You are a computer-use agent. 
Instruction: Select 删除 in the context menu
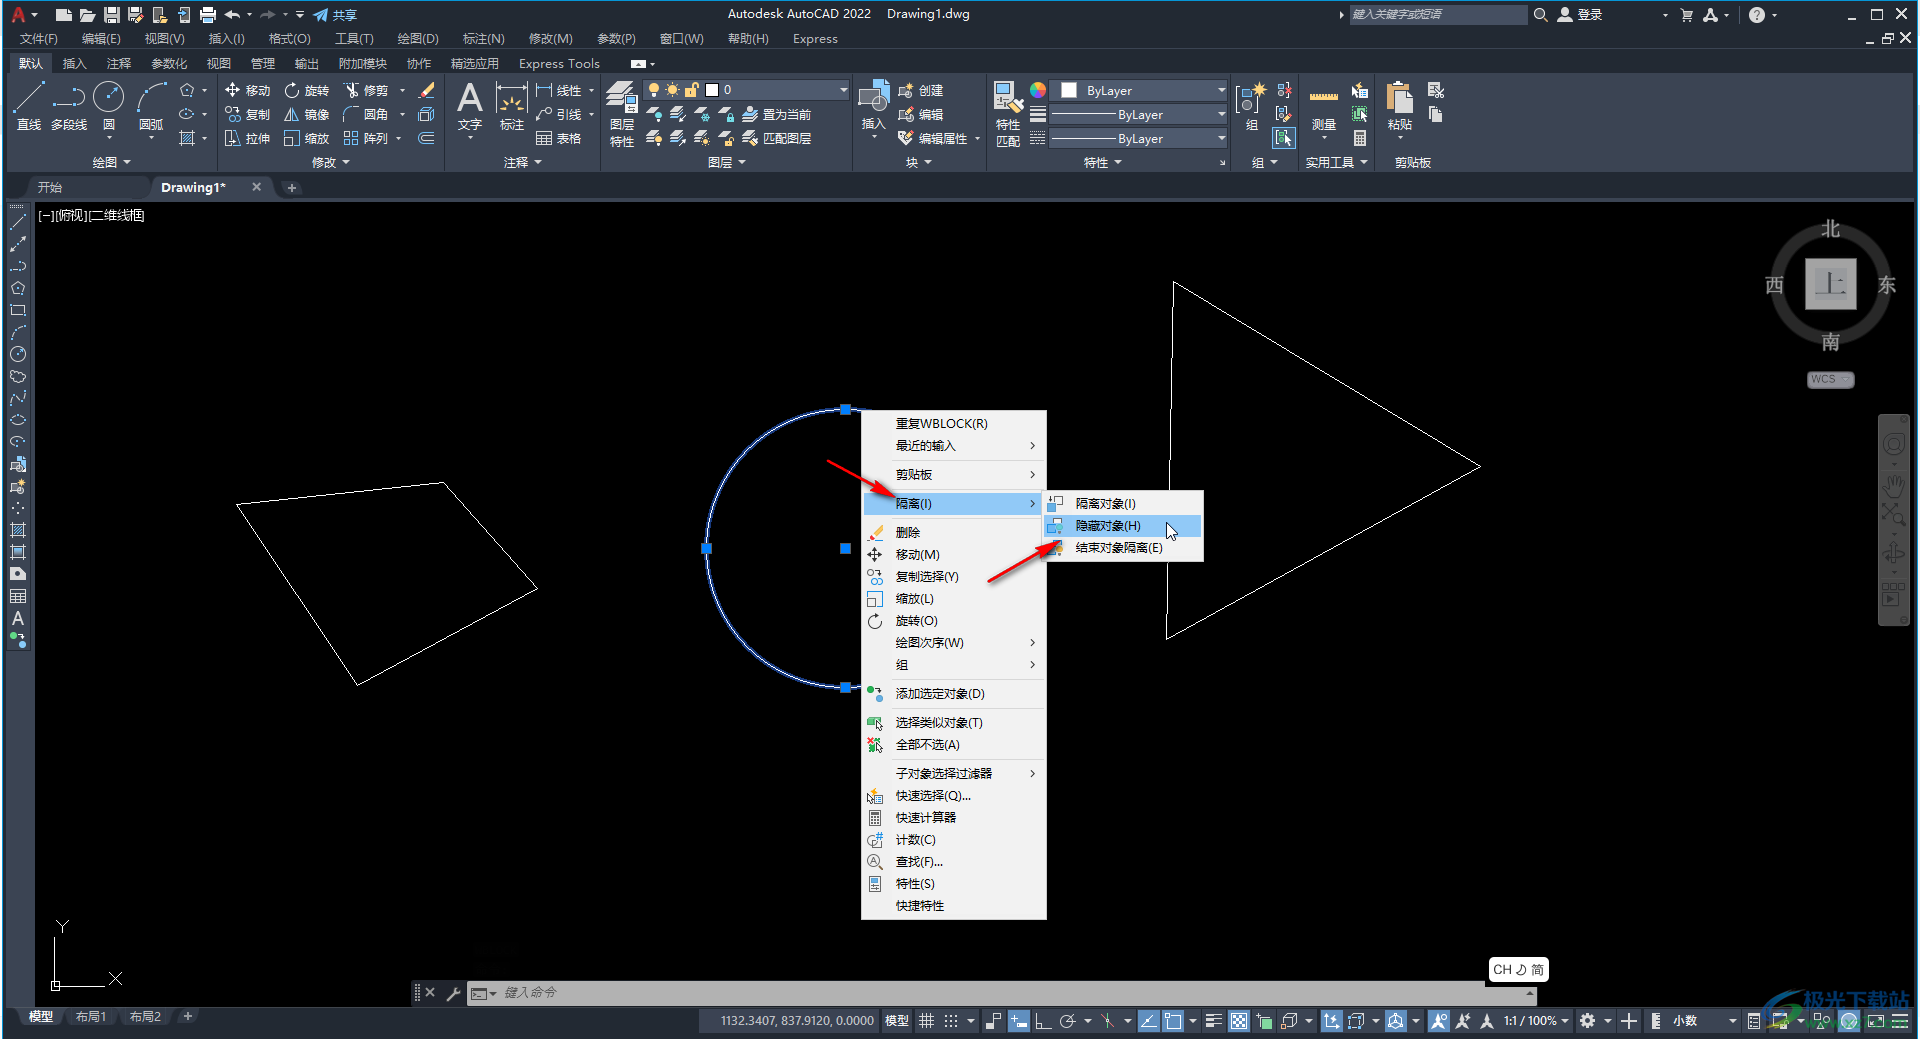(954, 532)
